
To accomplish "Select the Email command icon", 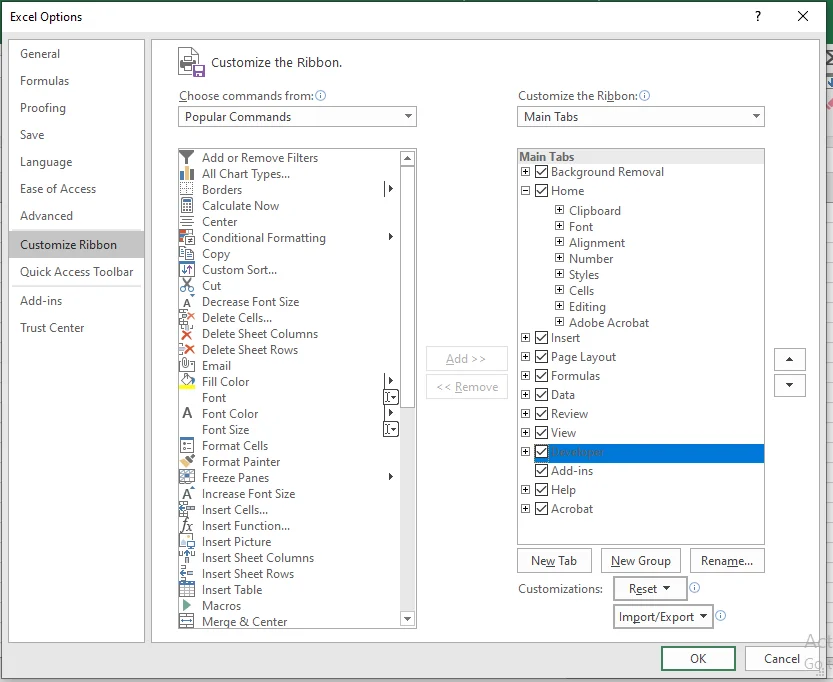I will tap(186, 365).
